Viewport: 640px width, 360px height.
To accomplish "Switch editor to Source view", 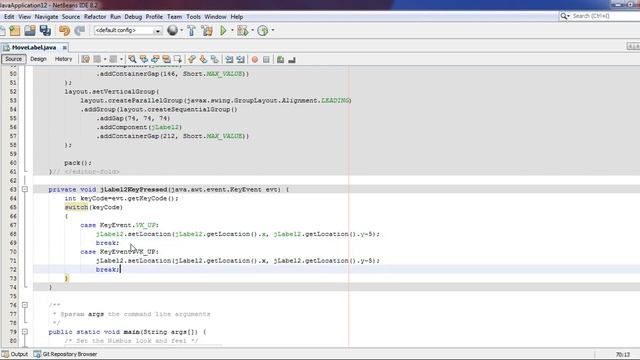I will (13, 59).
